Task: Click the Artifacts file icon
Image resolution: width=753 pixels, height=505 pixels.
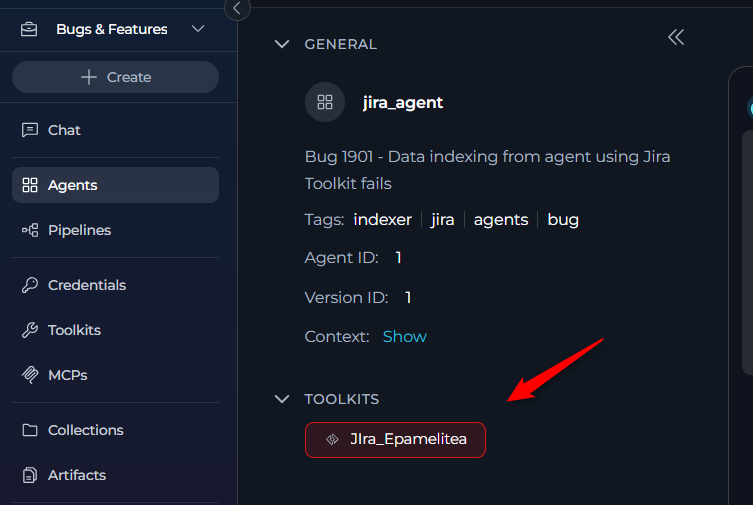Action: 29,475
